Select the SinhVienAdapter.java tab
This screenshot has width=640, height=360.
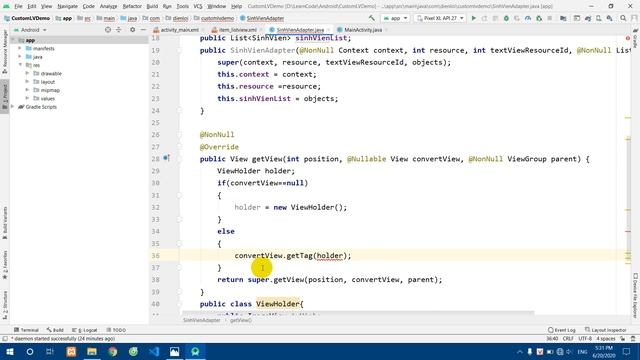300,30
